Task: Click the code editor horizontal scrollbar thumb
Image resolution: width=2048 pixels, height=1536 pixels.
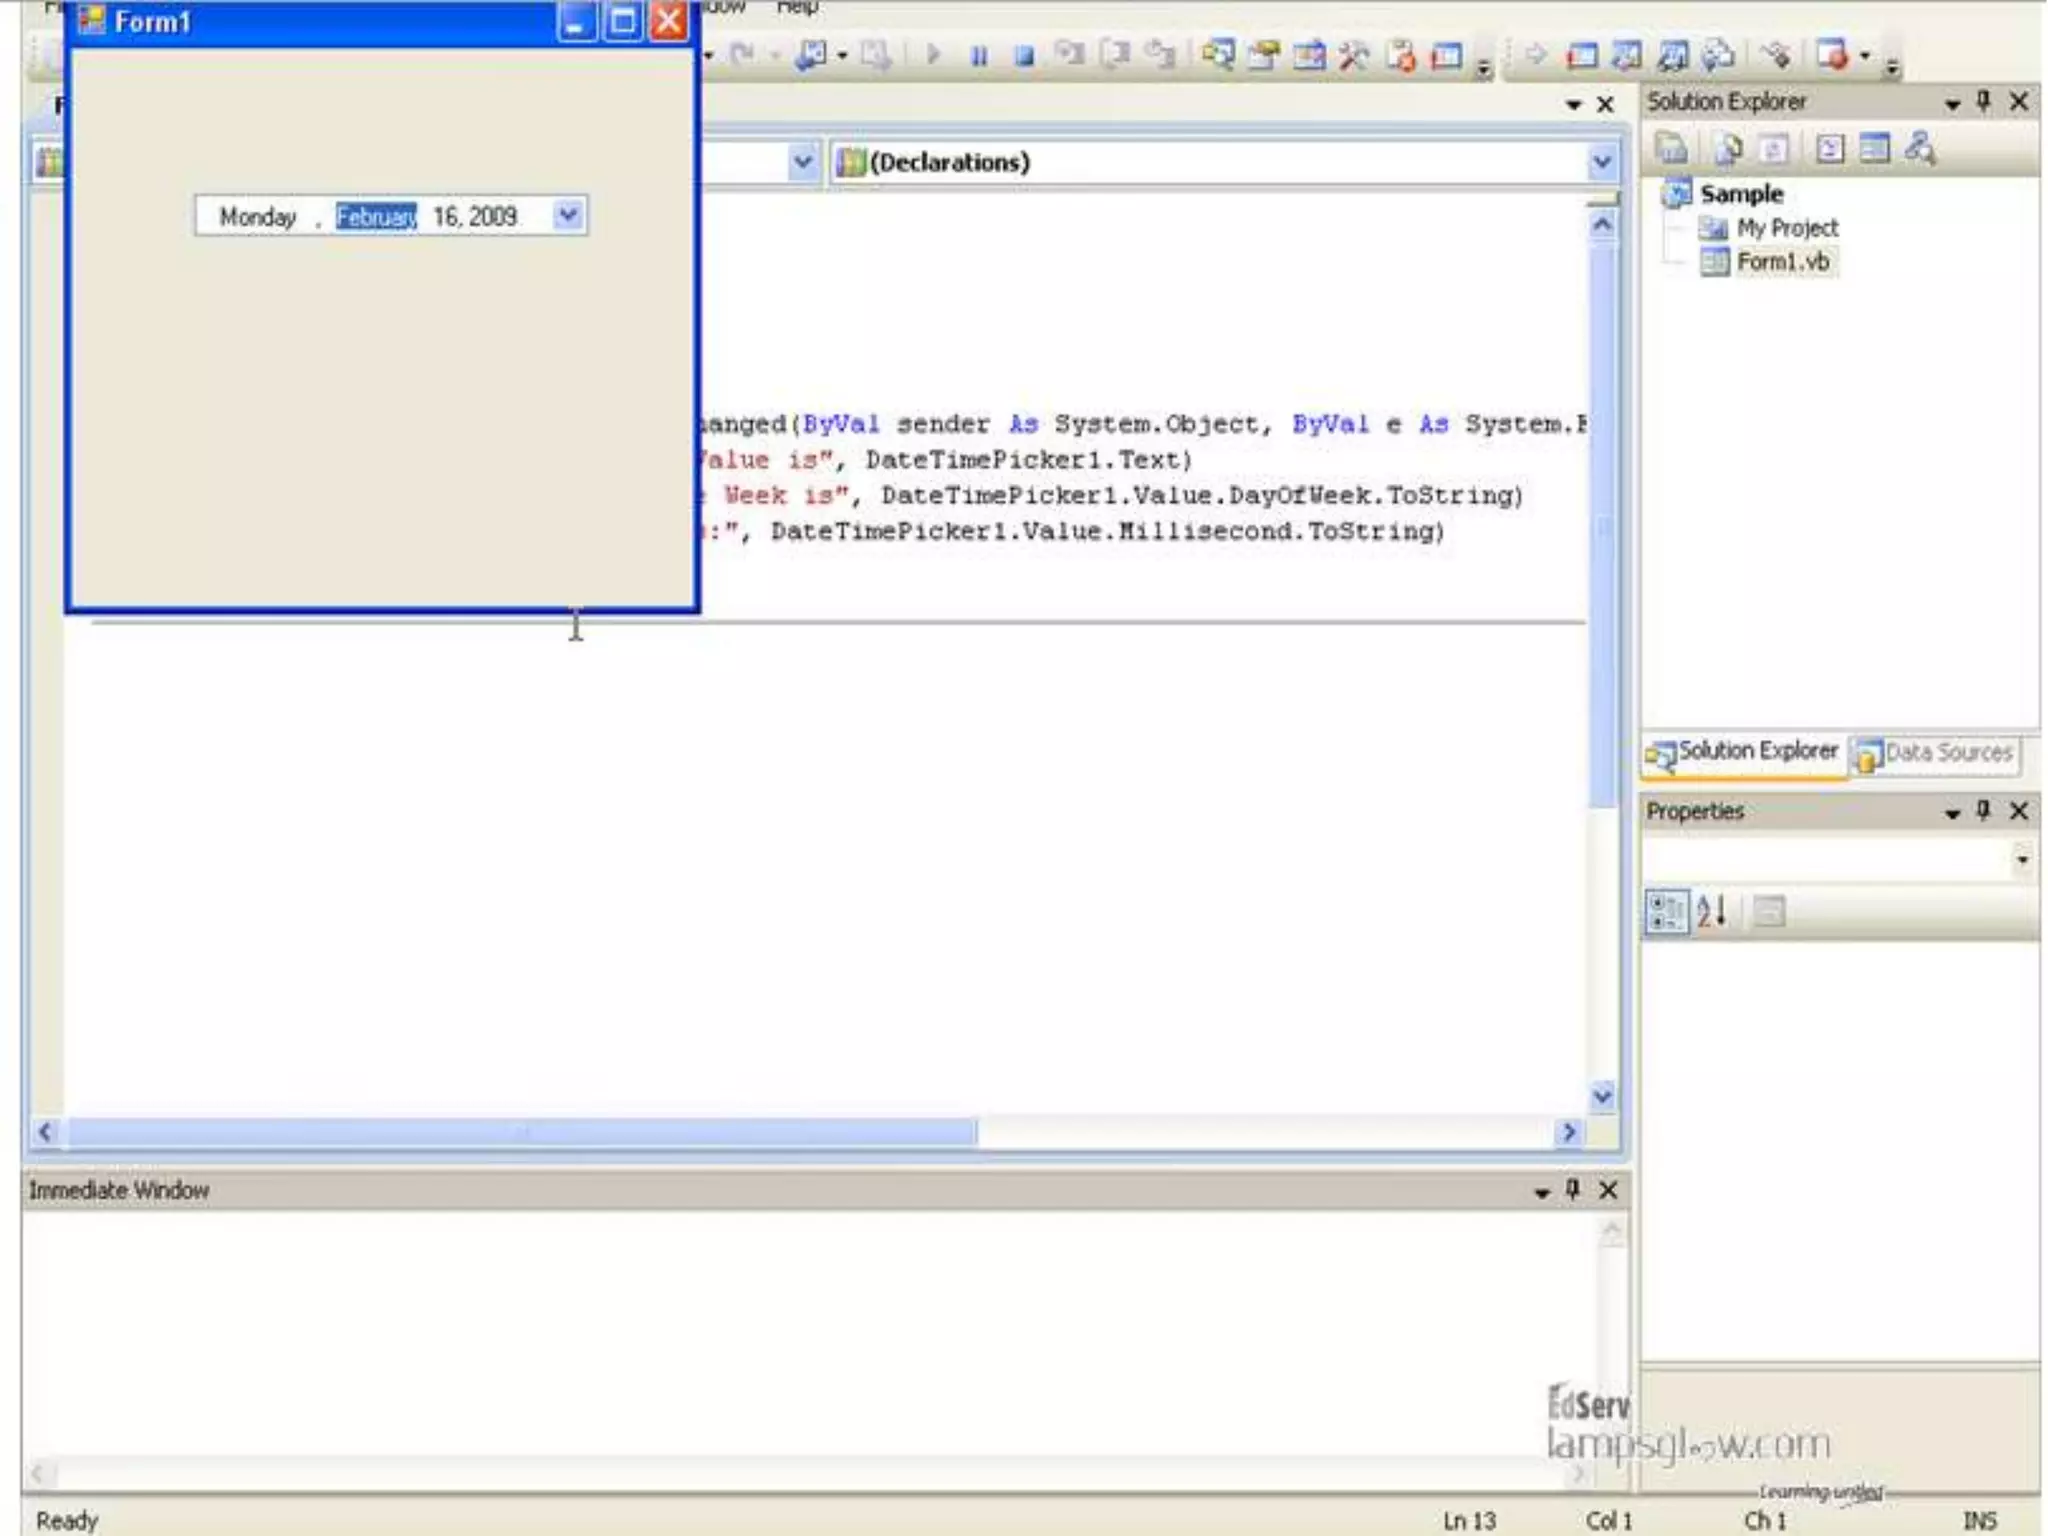Action: point(522,1132)
